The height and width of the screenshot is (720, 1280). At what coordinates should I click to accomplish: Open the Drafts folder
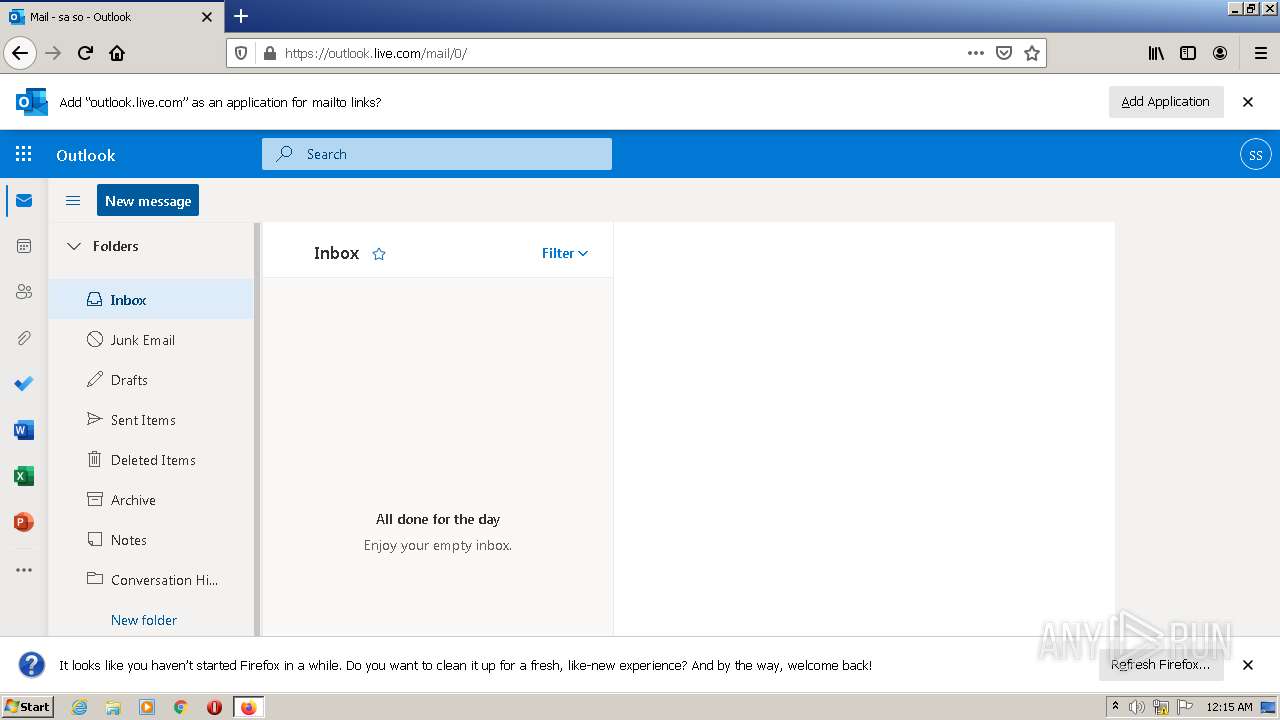pos(151,380)
